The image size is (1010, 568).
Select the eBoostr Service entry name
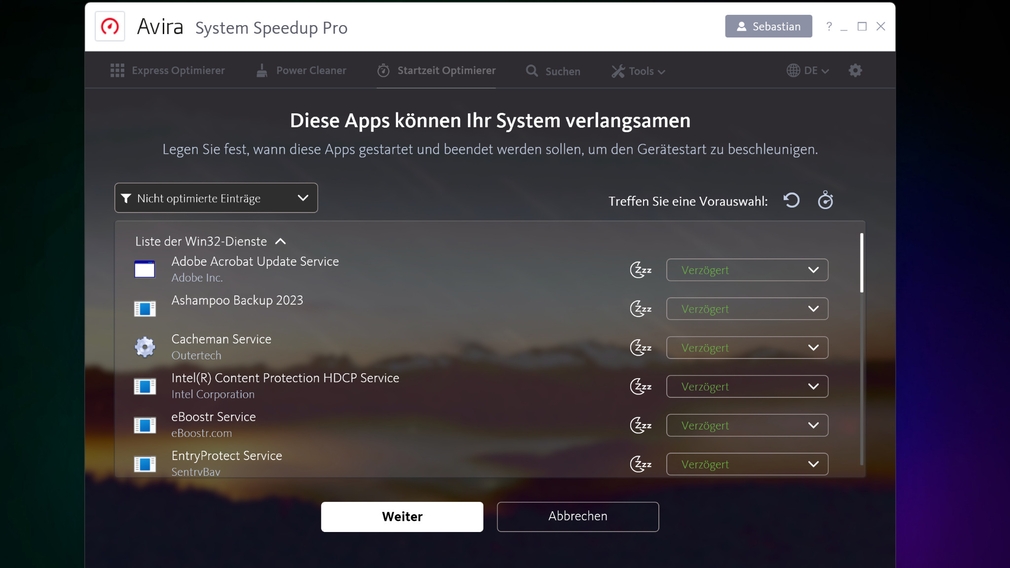pyautogui.click(x=213, y=417)
